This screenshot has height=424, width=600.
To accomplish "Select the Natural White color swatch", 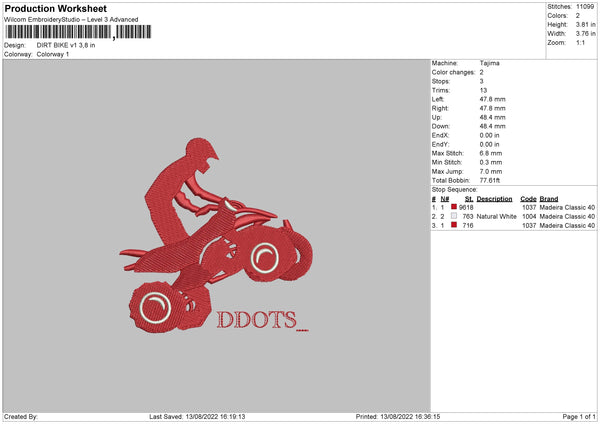I will click(454, 216).
